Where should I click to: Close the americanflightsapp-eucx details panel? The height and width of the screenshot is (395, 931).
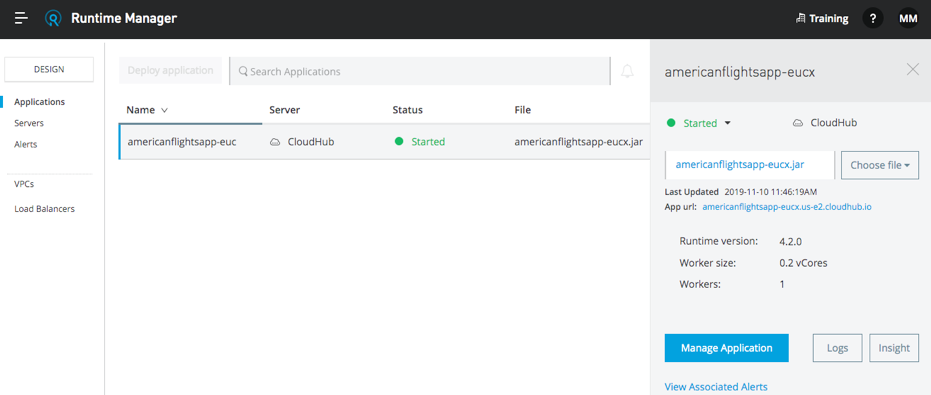(913, 69)
